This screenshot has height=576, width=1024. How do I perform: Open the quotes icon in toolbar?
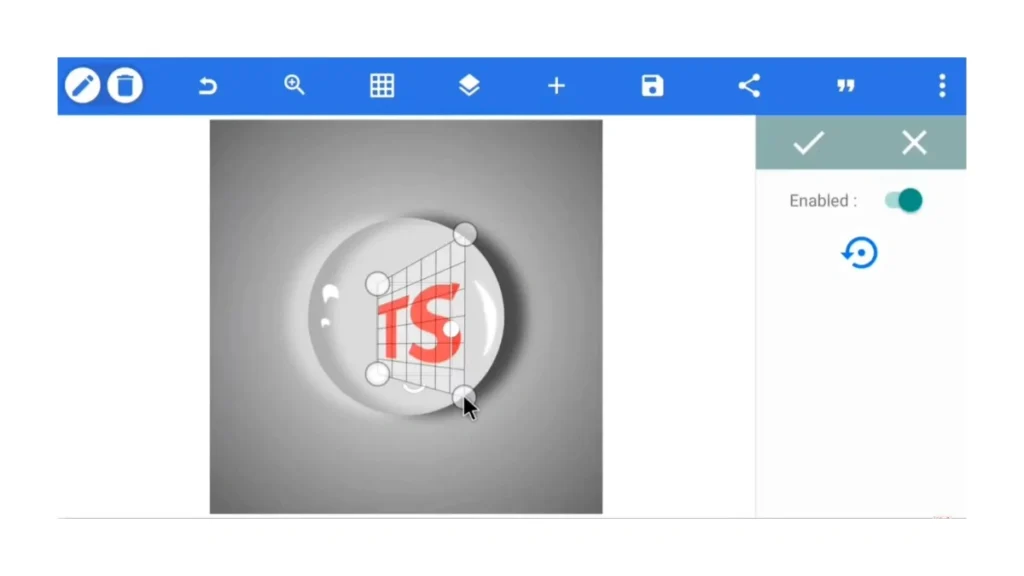(x=846, y=86)
